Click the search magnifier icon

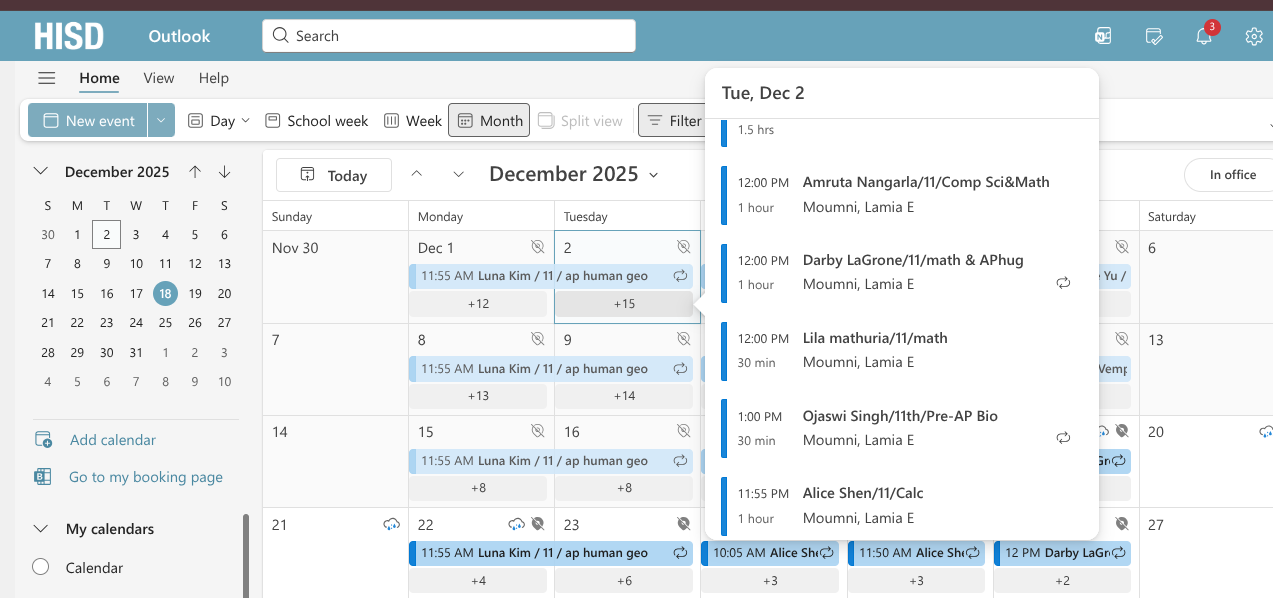(x=281, y=36)
